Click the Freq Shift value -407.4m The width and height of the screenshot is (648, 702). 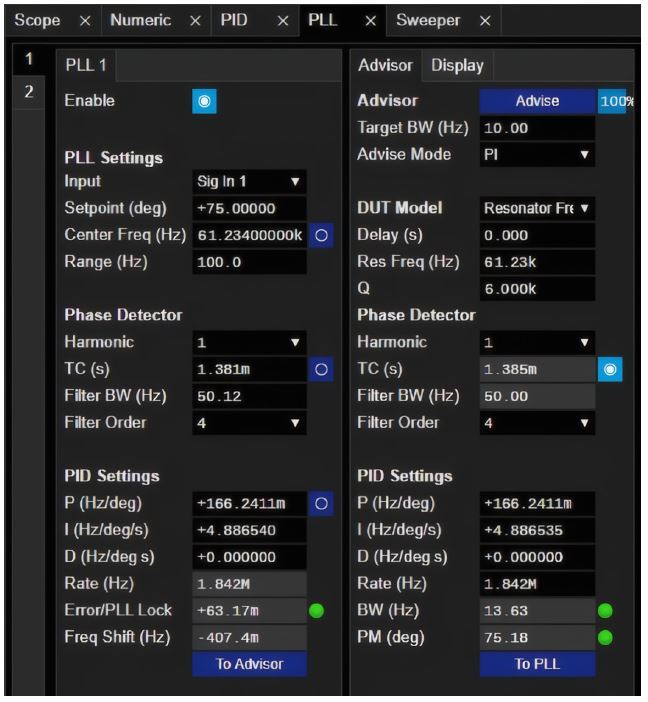249,638
